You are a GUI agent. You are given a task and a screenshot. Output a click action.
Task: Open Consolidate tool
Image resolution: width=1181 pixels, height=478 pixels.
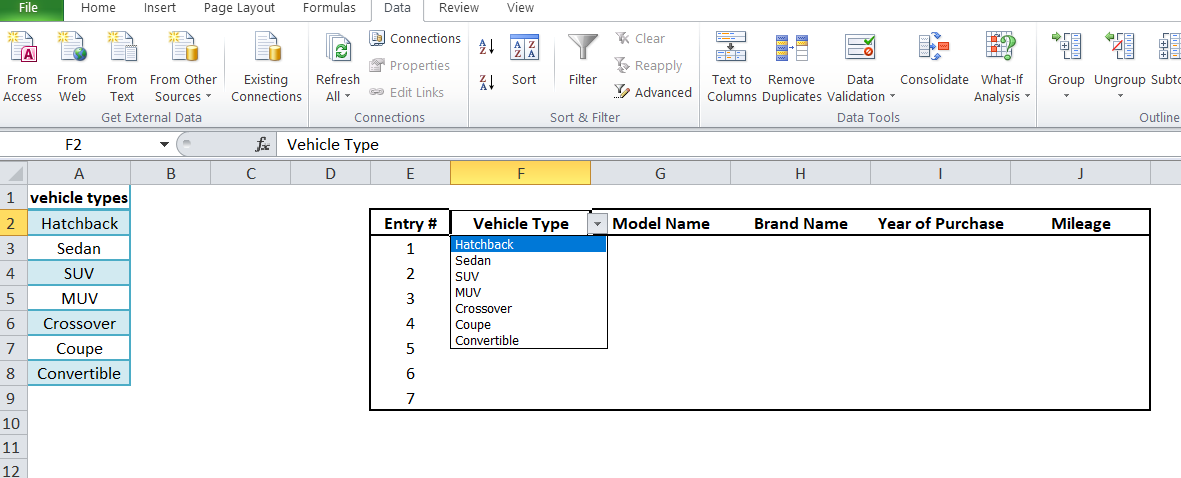(934, 60)
